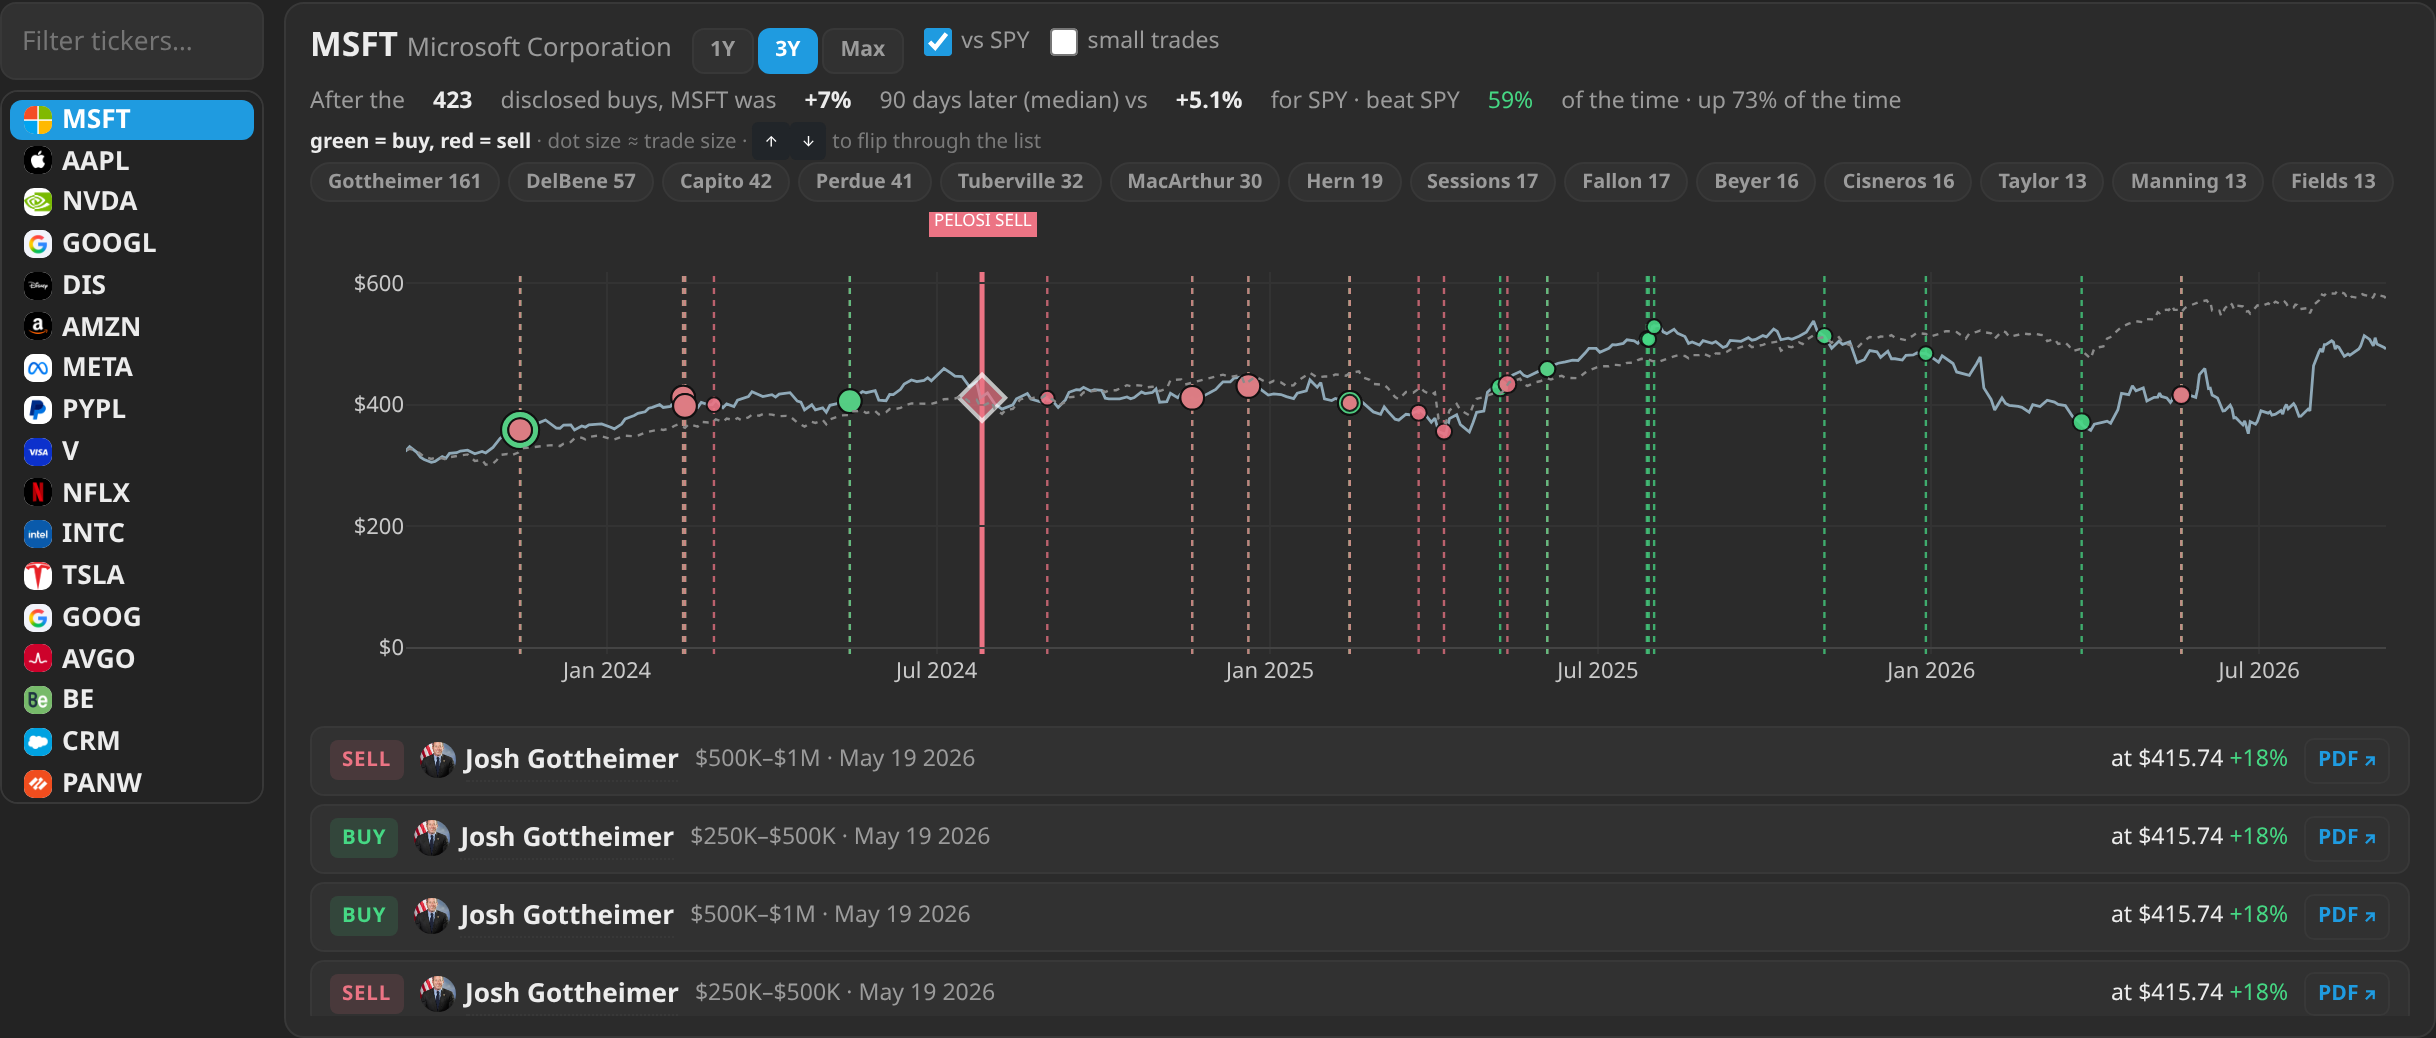Click the Bloom Energy logo icon beside BE
The width and height of the screenshot is (2436, 1038).
coord(38,699)
